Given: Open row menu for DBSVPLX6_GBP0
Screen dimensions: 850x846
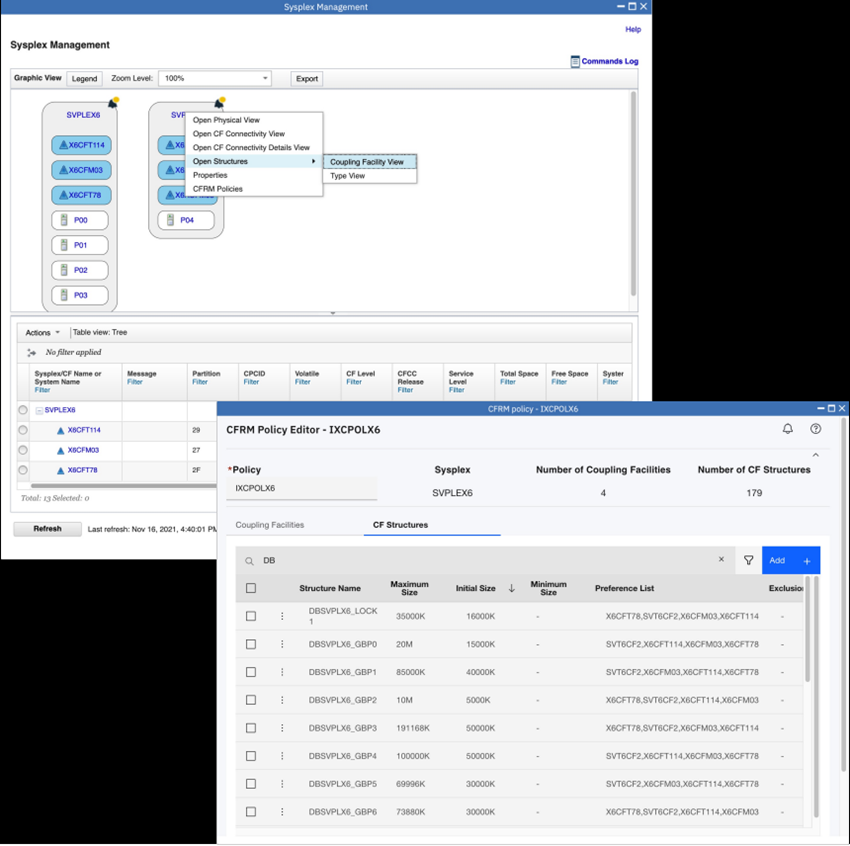Looking at the screenshot, I should [282, 644].
